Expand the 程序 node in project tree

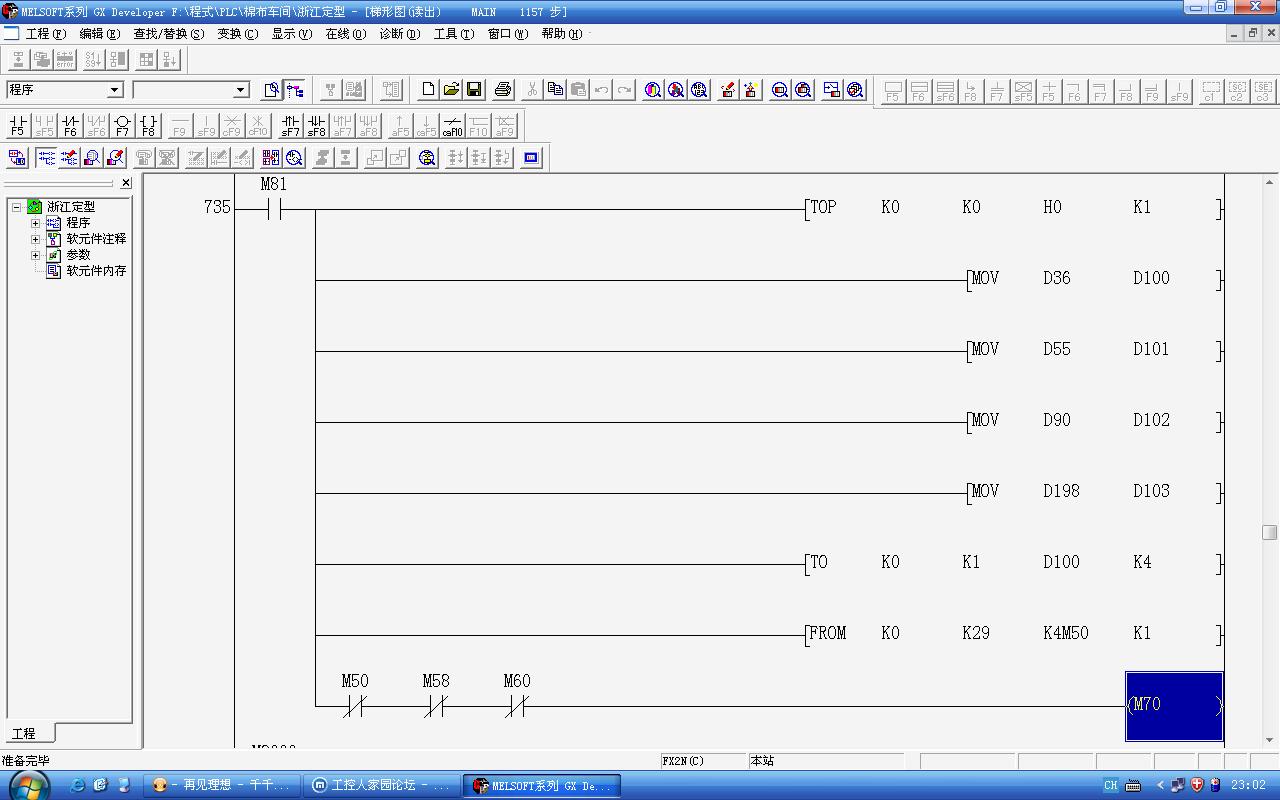(35, 223)
